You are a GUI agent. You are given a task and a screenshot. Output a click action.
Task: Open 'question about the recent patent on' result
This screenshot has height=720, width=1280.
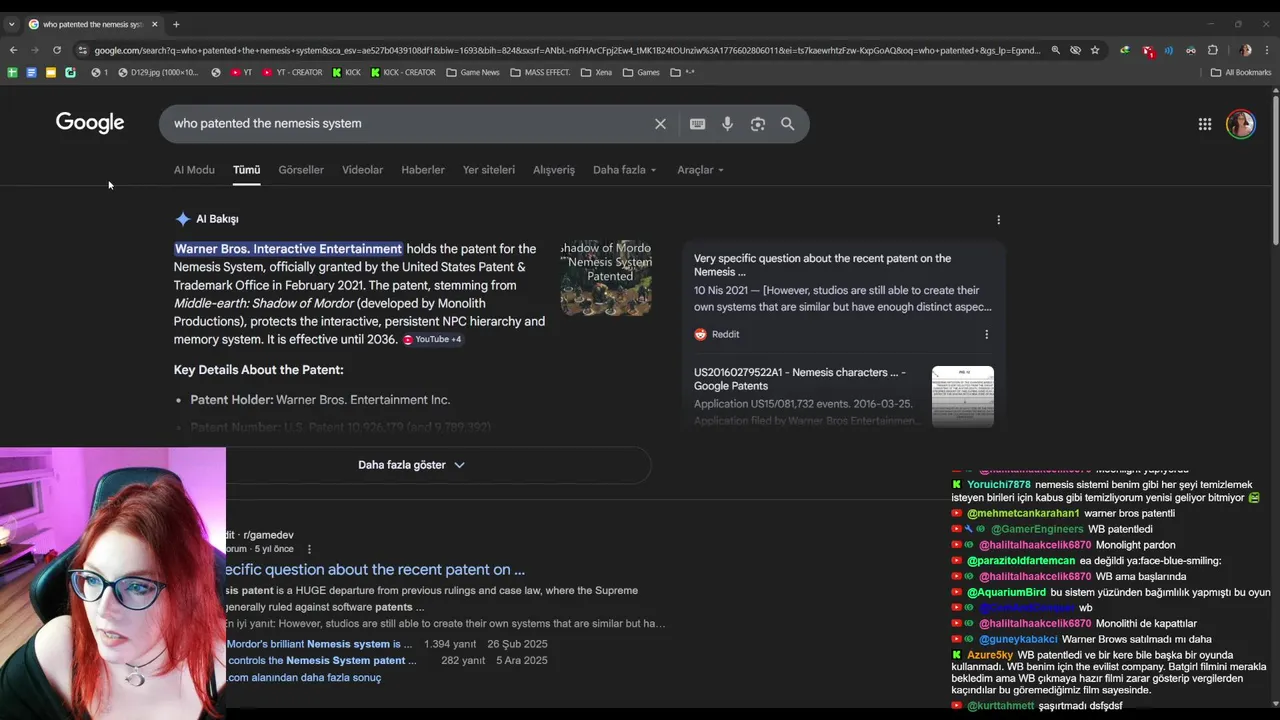point(376,570)
